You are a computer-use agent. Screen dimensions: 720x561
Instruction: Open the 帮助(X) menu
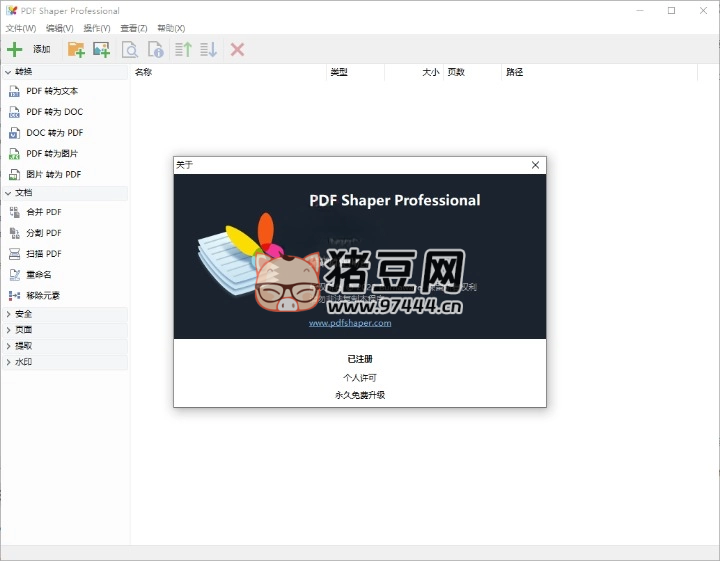click(x=171, y=28)
